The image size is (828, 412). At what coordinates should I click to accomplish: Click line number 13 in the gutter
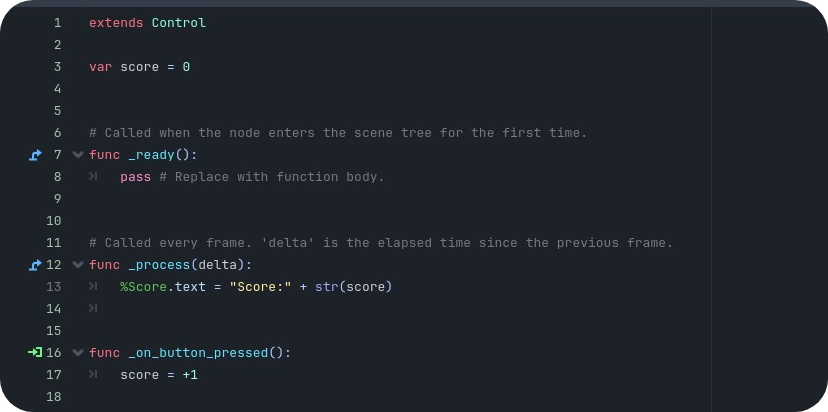pyautogui.click(x=54, y=287)
